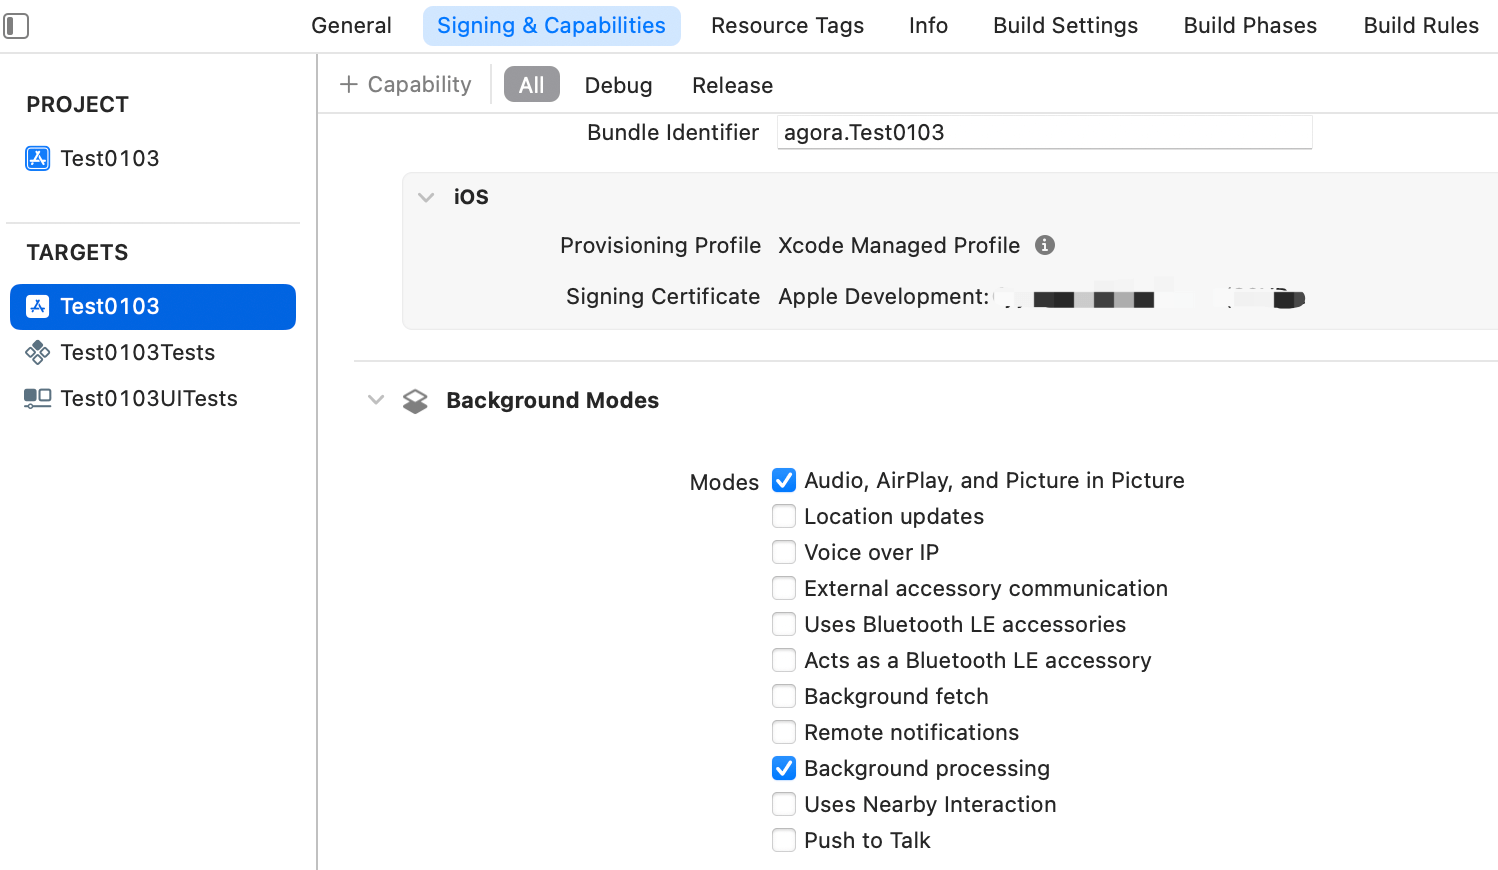The height and width of the screenshot is (870, 1498).
Task: Enable Voice over IP mode
Action: [784, 552]
